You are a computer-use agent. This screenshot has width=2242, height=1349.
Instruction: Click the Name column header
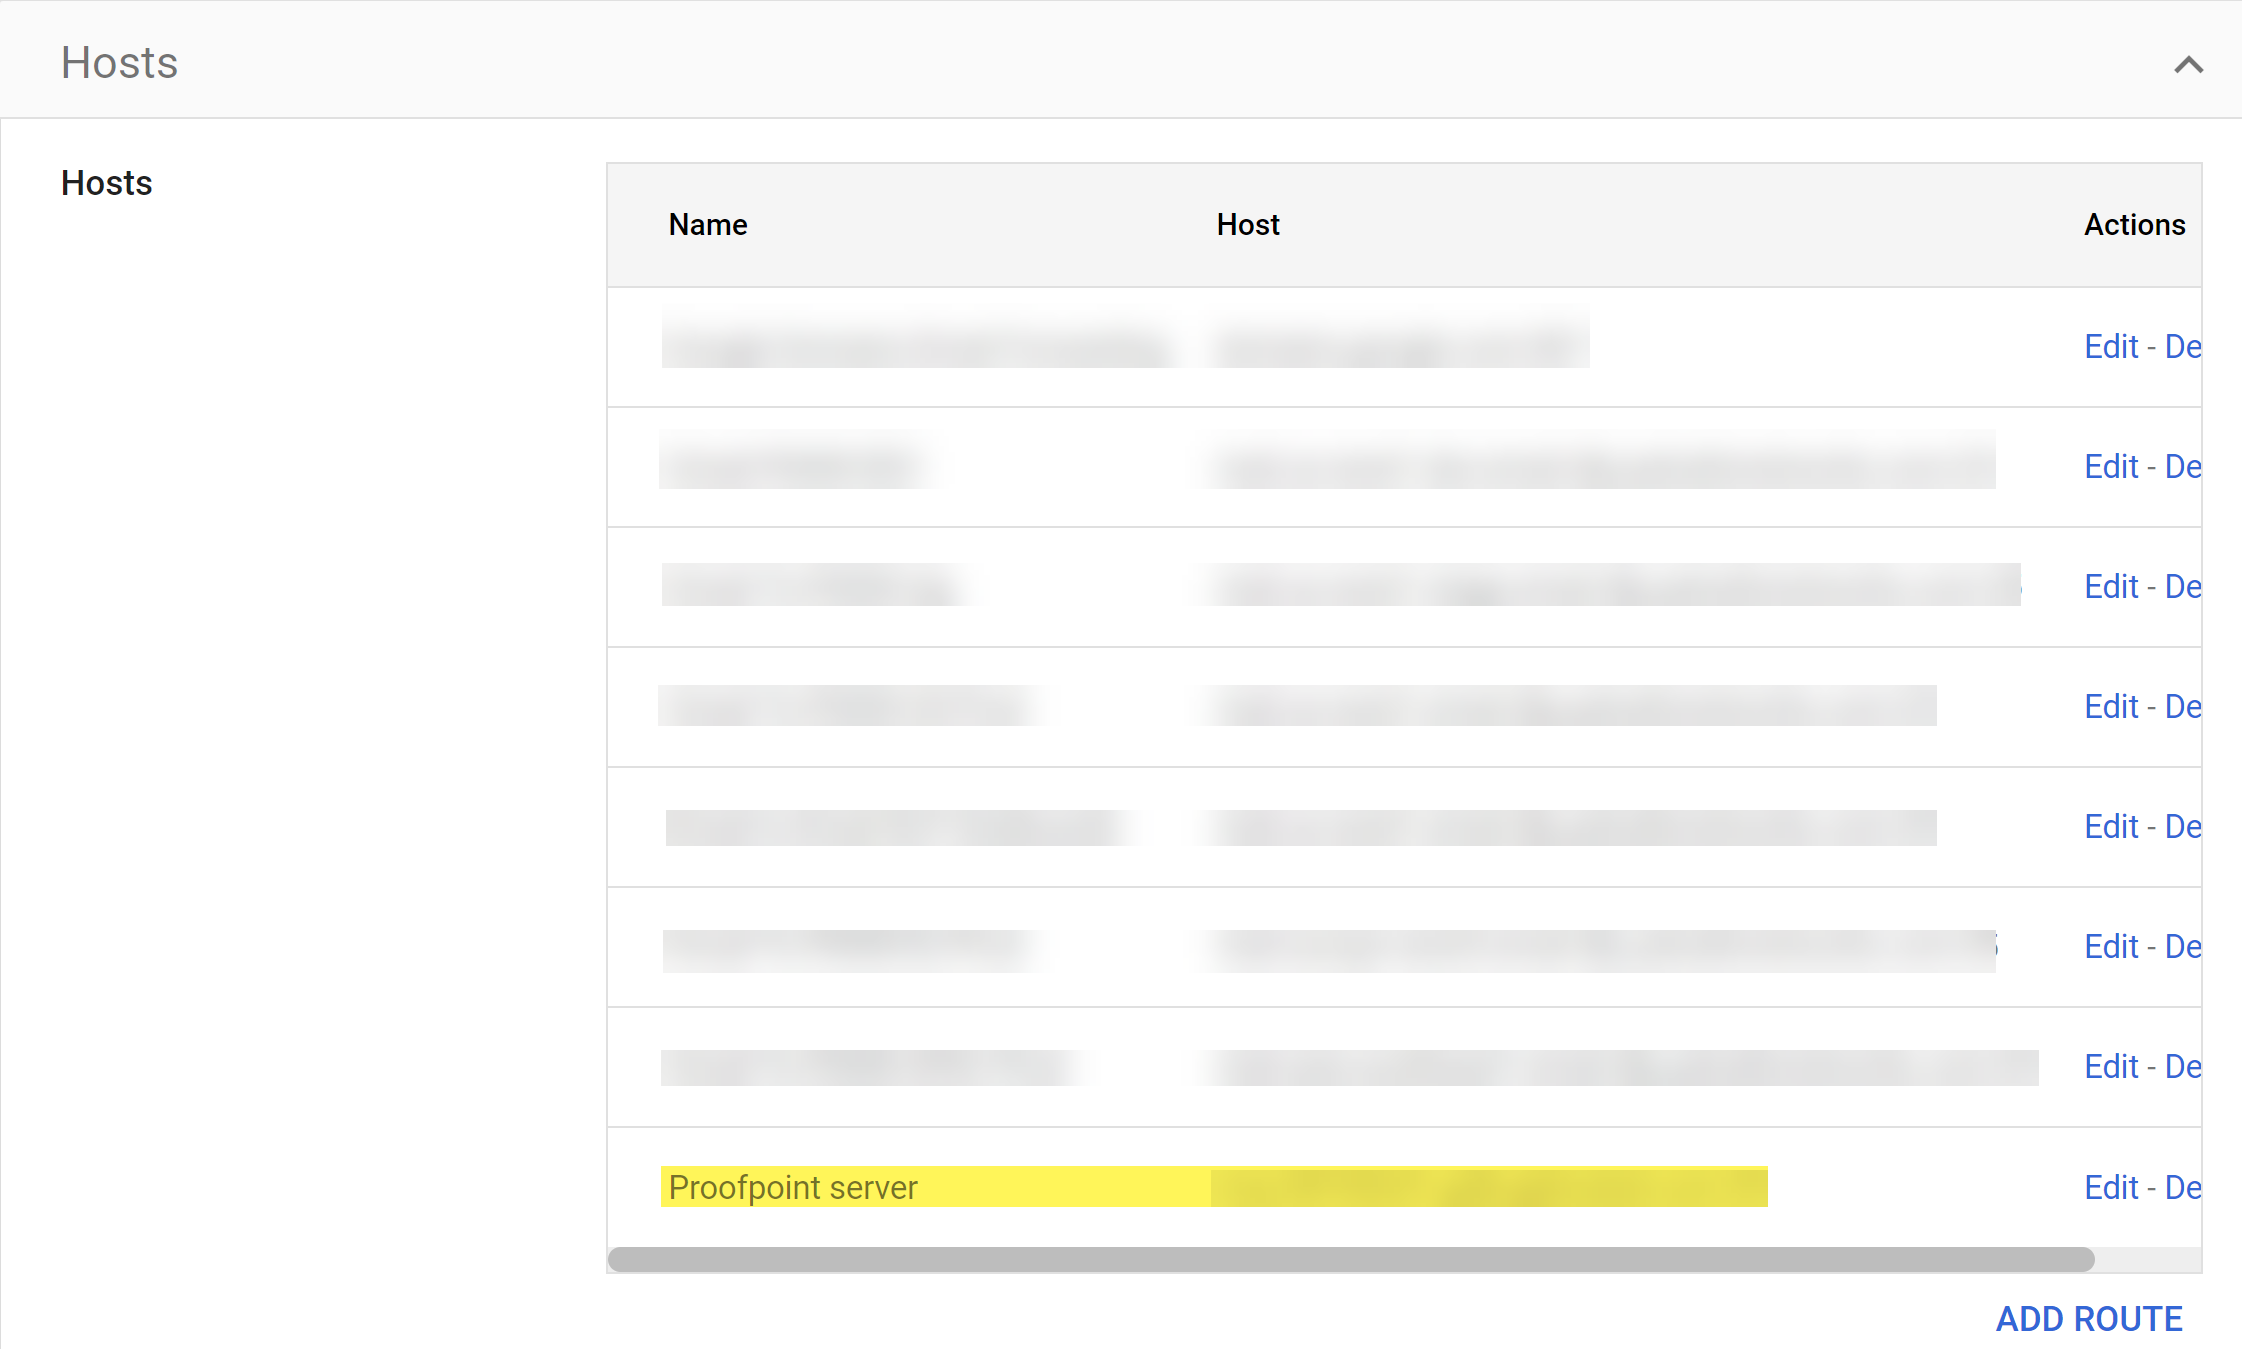(708, 225)
